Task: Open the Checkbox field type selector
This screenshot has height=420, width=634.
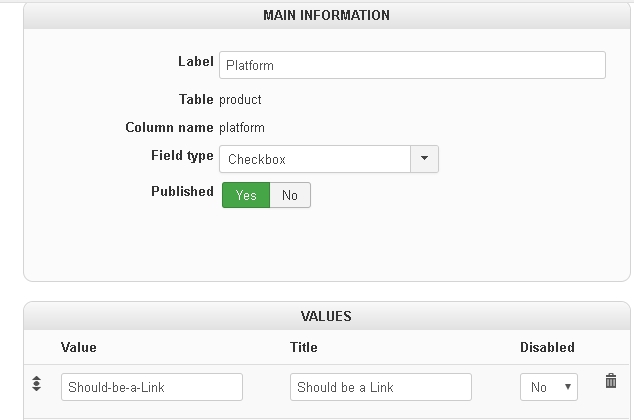Action: pos(315,159)
